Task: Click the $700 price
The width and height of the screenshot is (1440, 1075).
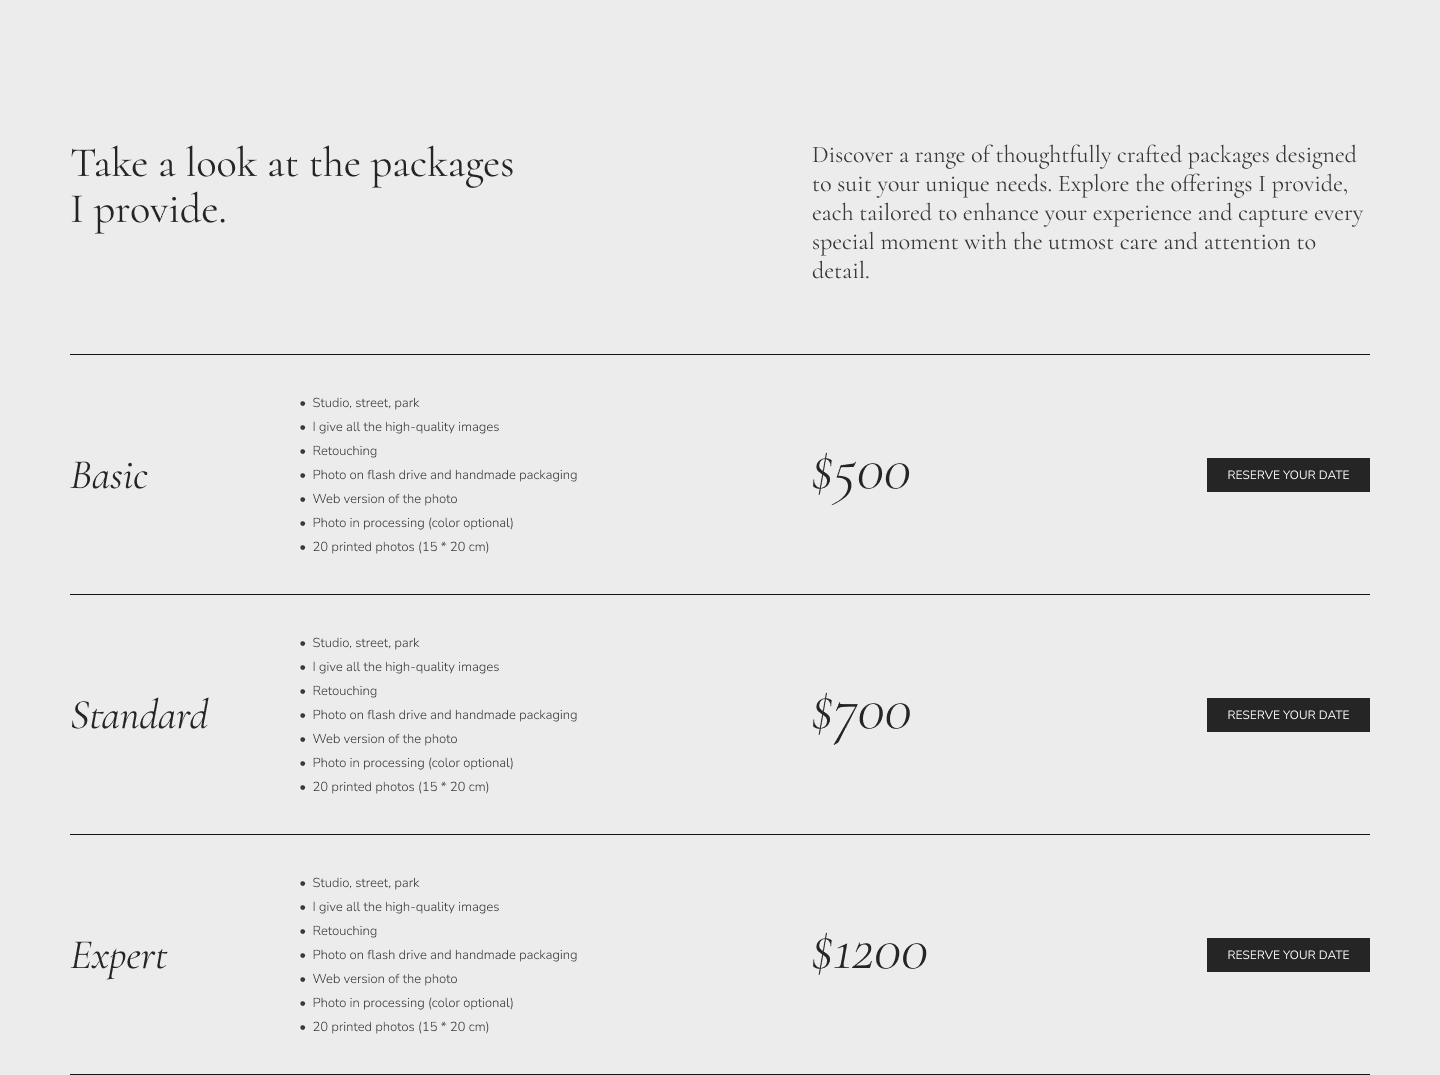Action: coord(861,714)
